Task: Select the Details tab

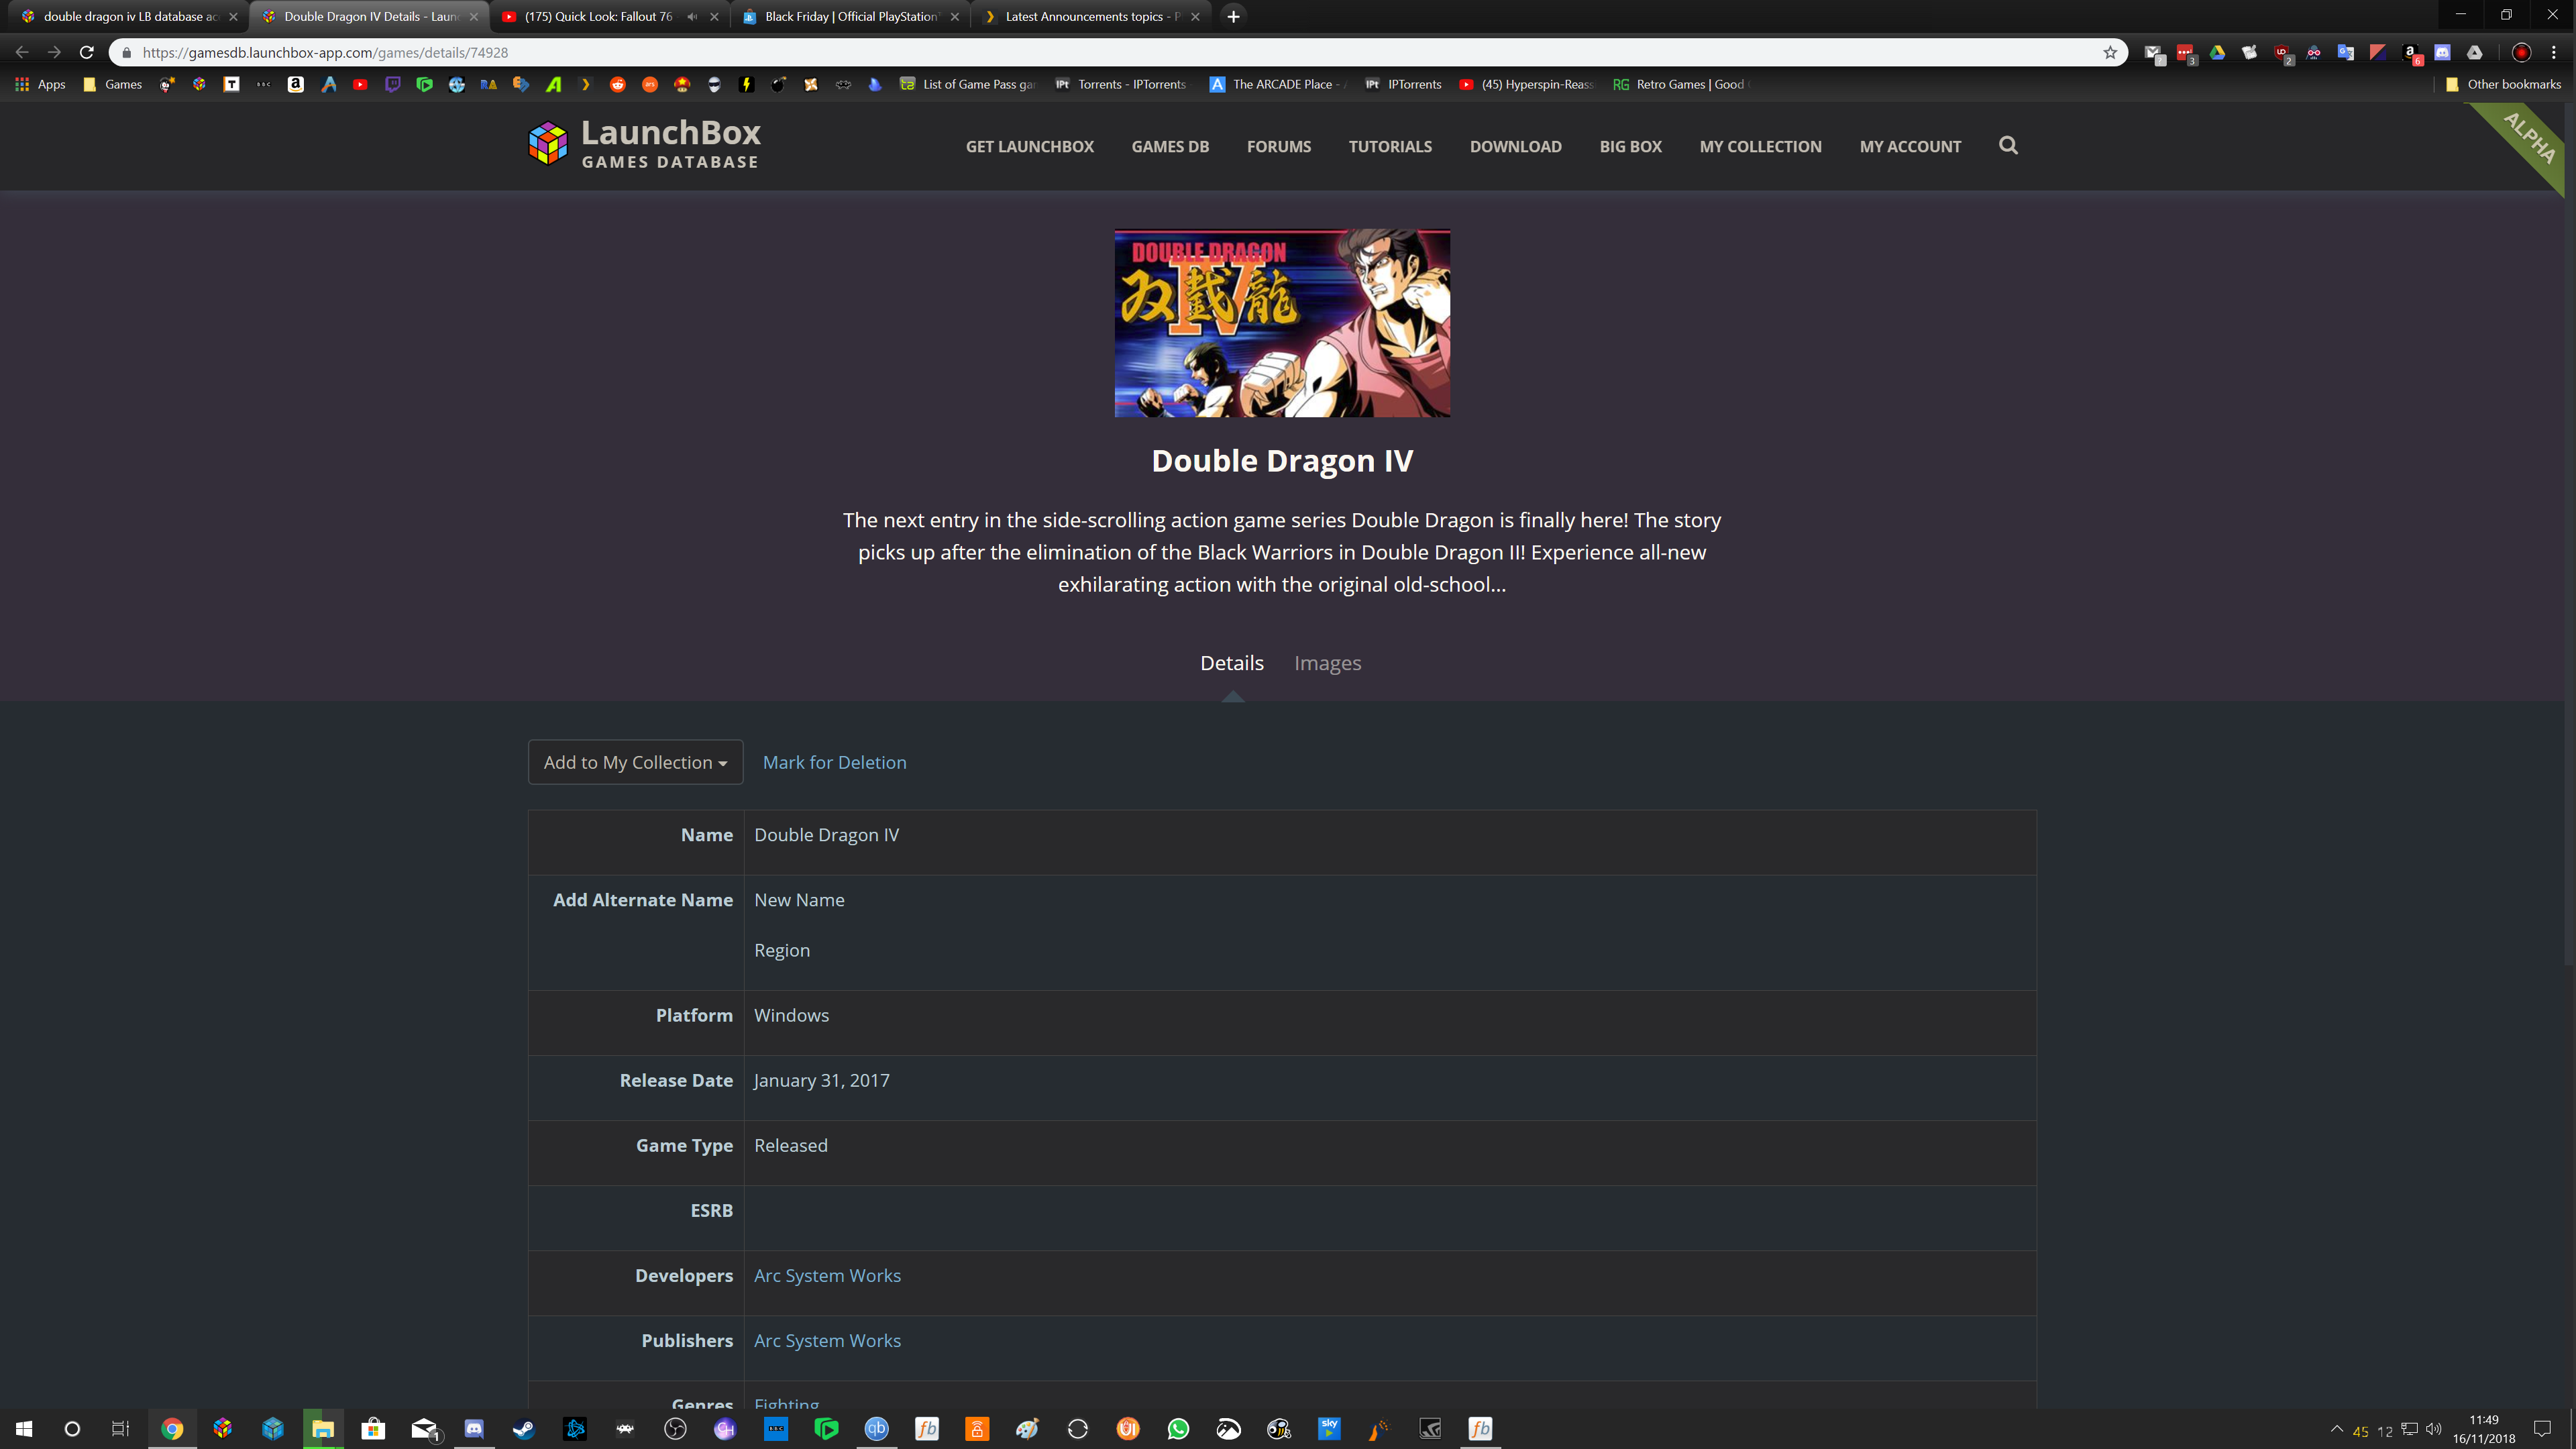Action: 1232,663
